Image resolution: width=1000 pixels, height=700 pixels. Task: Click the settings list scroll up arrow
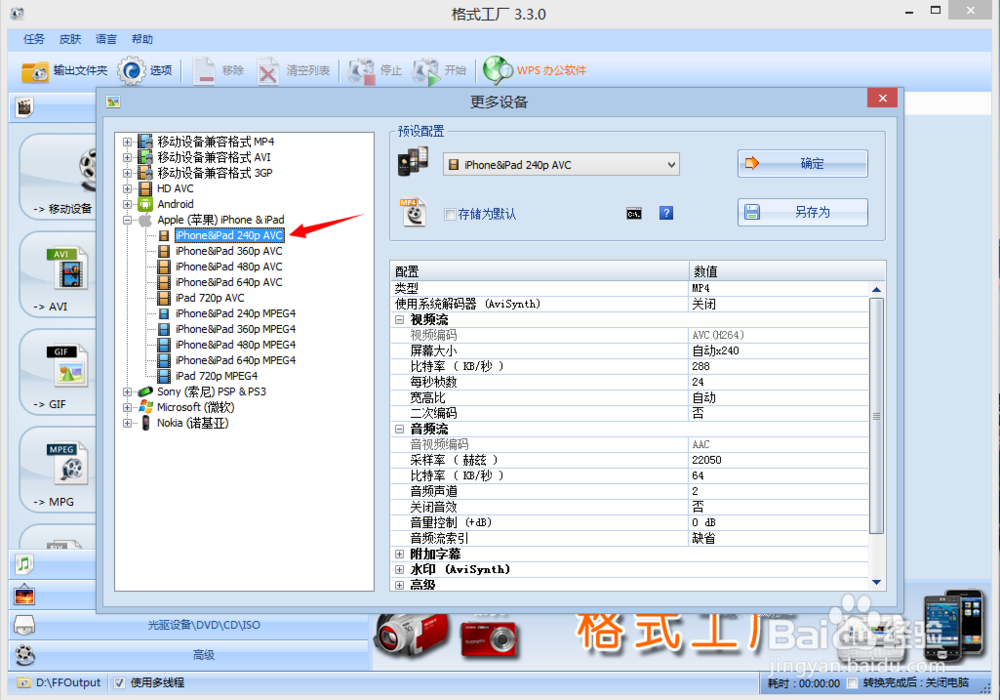point(876,289)
